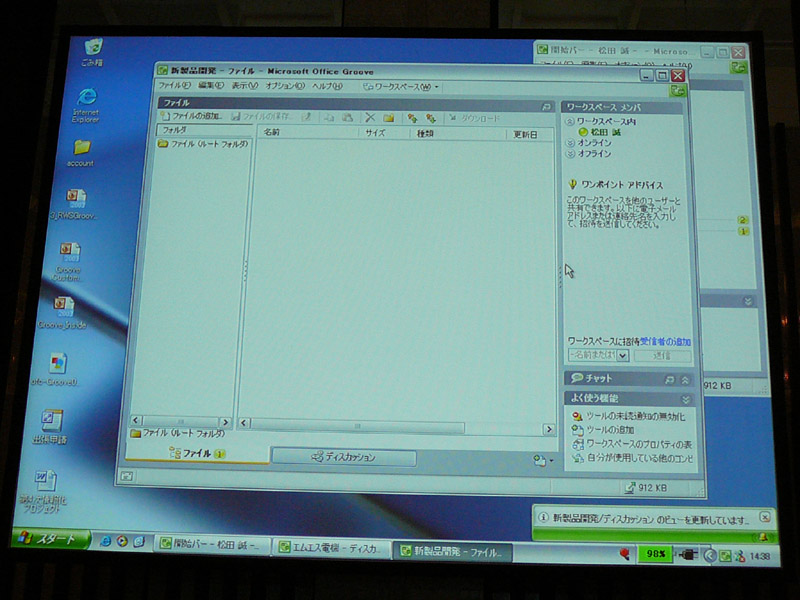
Task: Open the ごみ箱 recycle bin desktop icon
Action: click(x=92, y=53)
